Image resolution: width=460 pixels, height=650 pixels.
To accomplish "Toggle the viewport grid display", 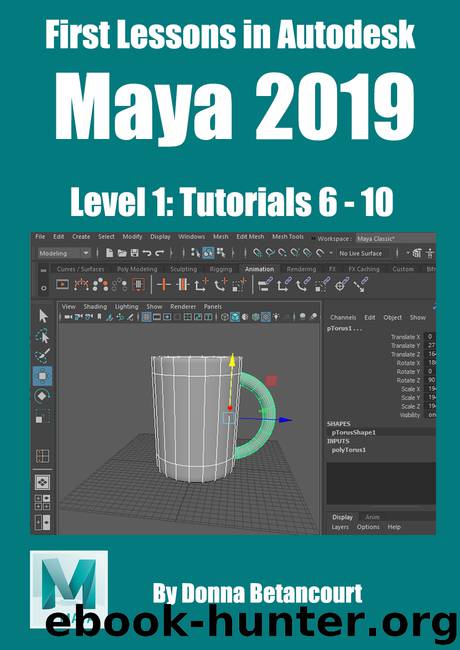I will [x=146, y=317].
